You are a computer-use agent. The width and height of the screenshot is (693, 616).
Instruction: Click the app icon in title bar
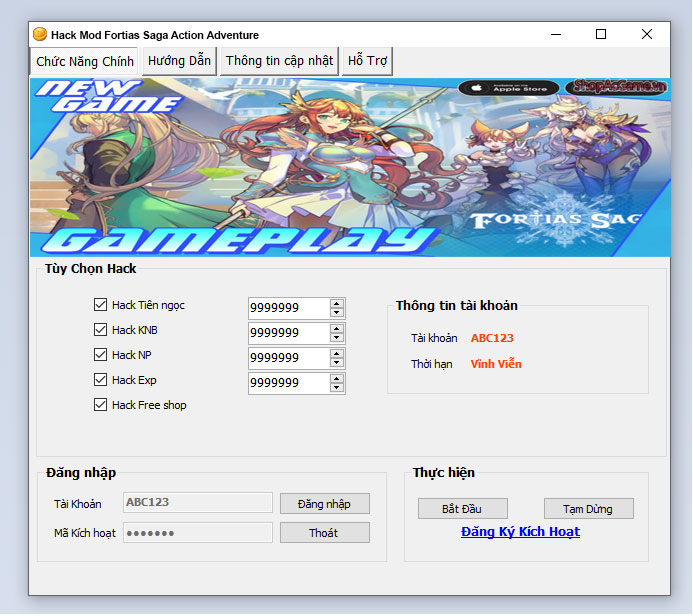[40, 35]
